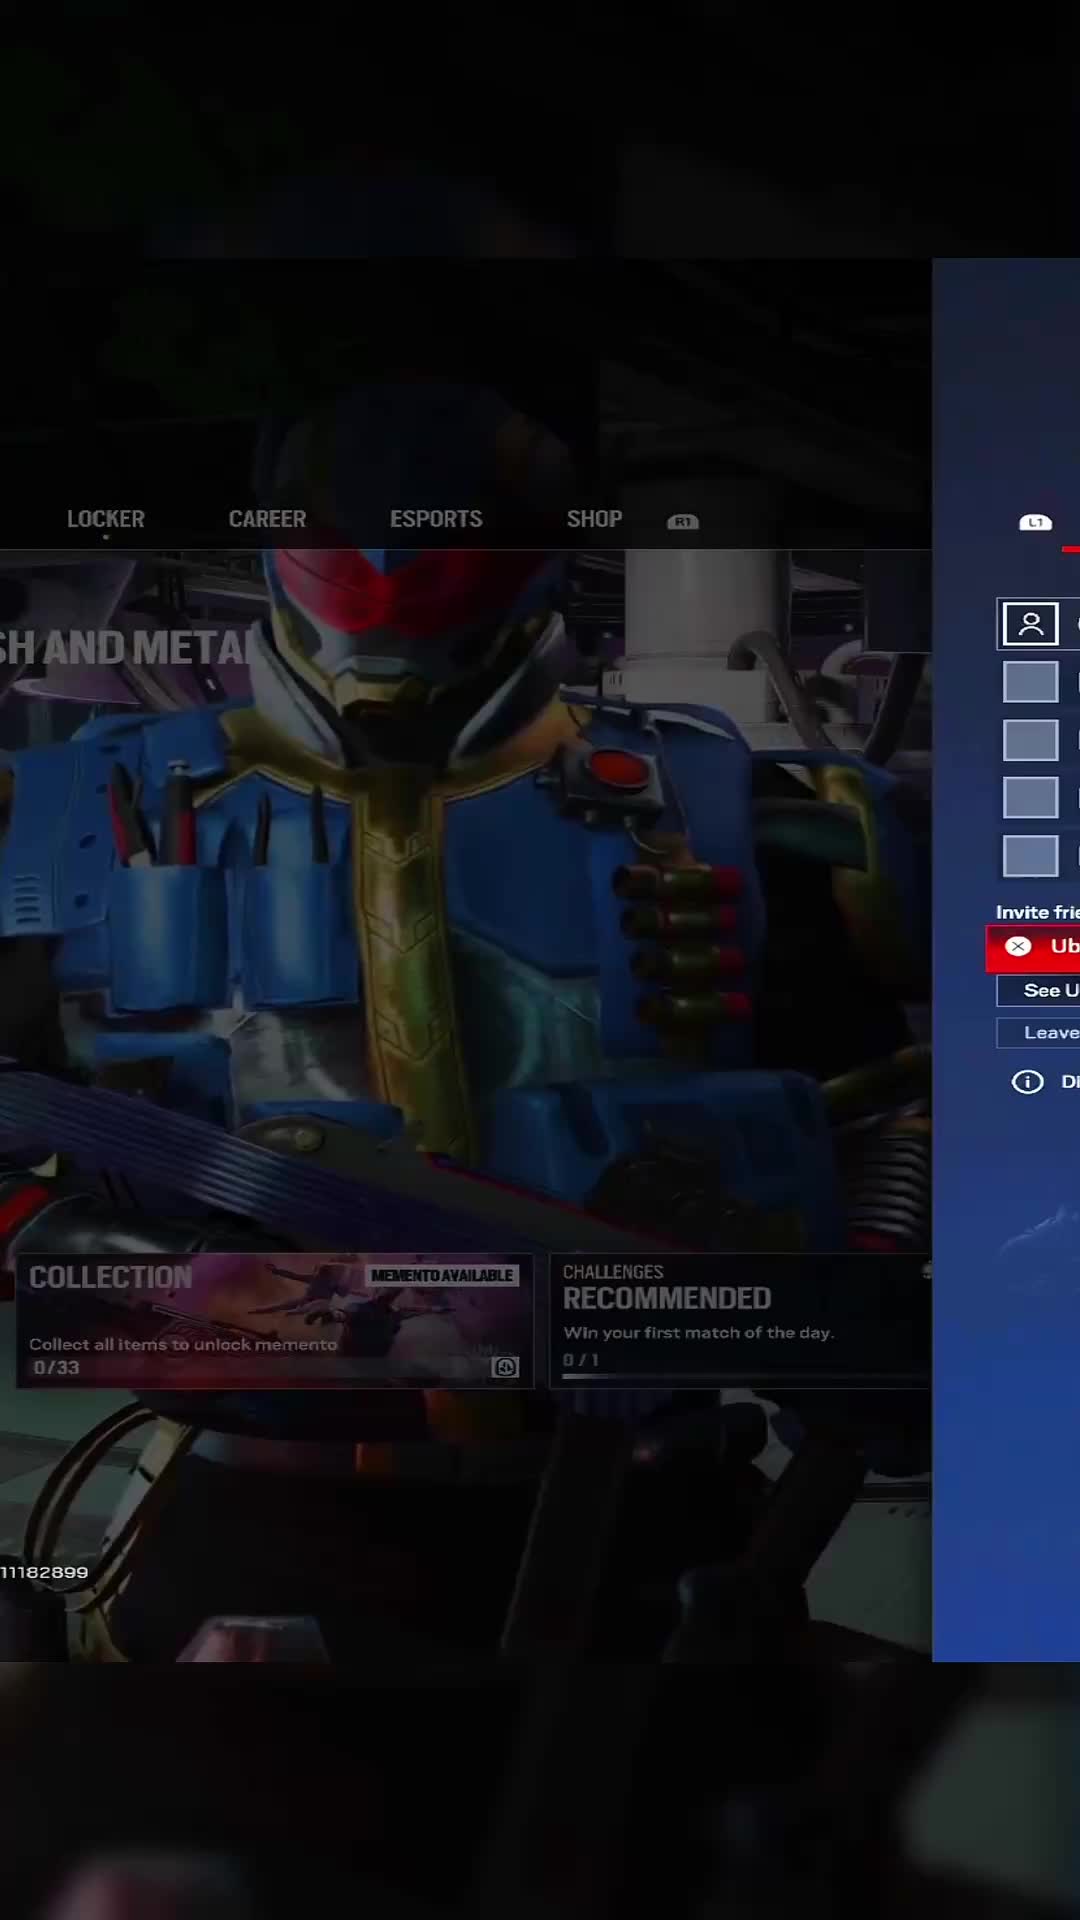The image size is (1080, 1920).
Task: Click the Leave button in squad panel
Action: click(x=1038, y=1033)
